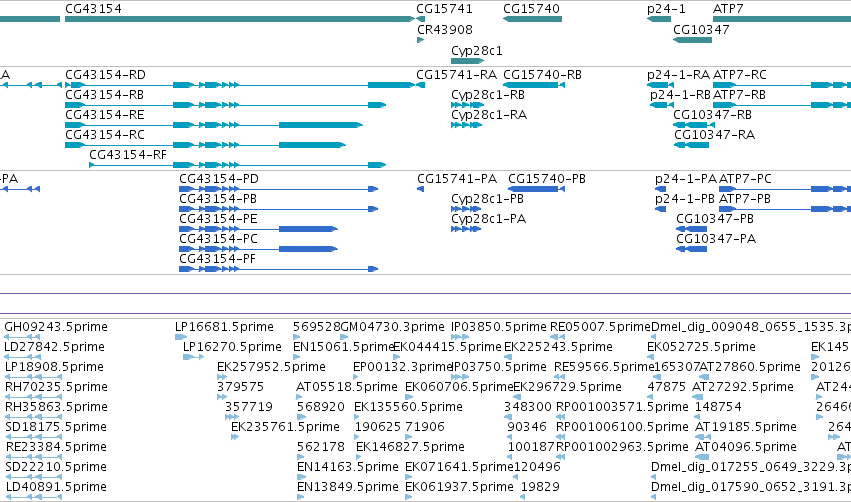Select transcript CG10347-RA
This screenshot has height=502, width=851.
pyautogui.click(x=691, y=145)
